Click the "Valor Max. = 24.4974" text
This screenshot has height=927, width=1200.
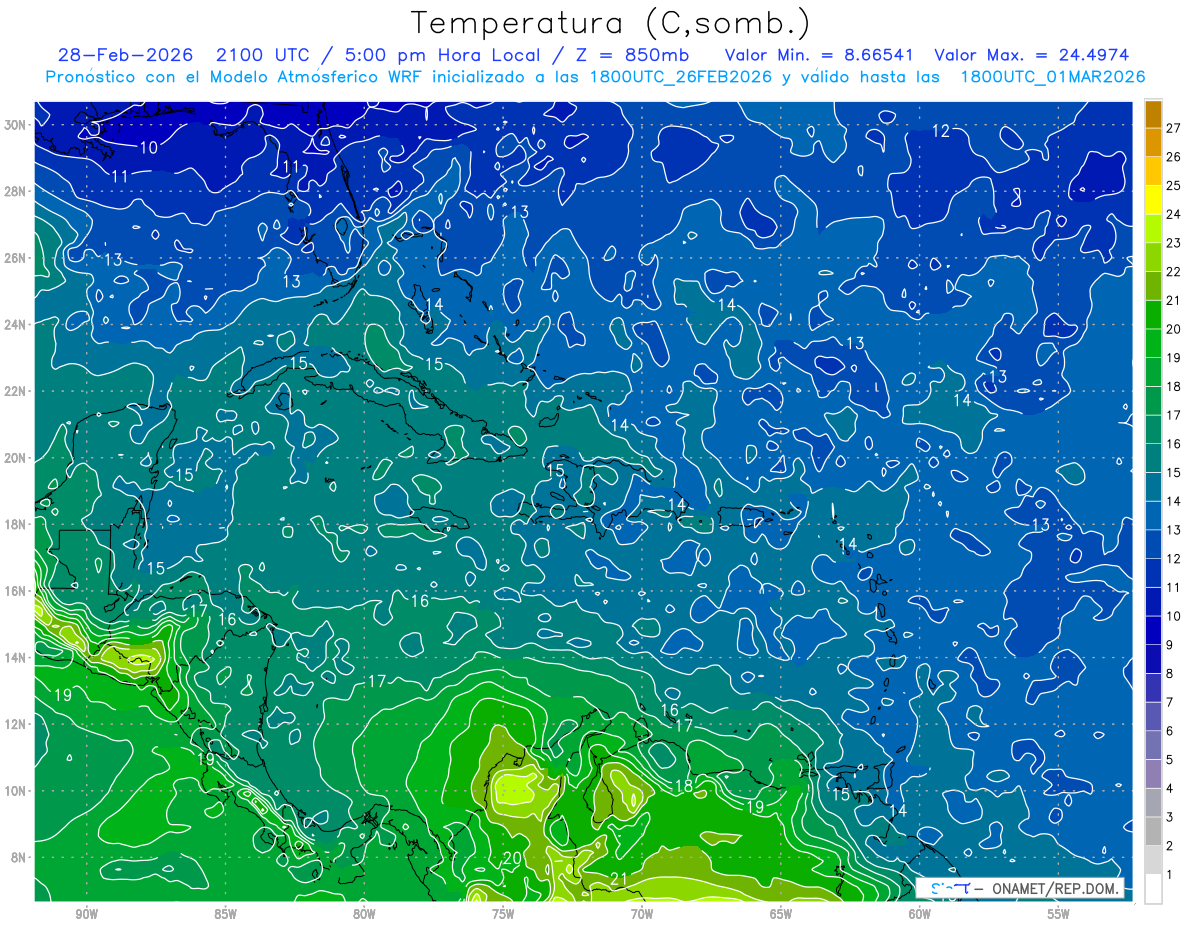click(1032, 55)
